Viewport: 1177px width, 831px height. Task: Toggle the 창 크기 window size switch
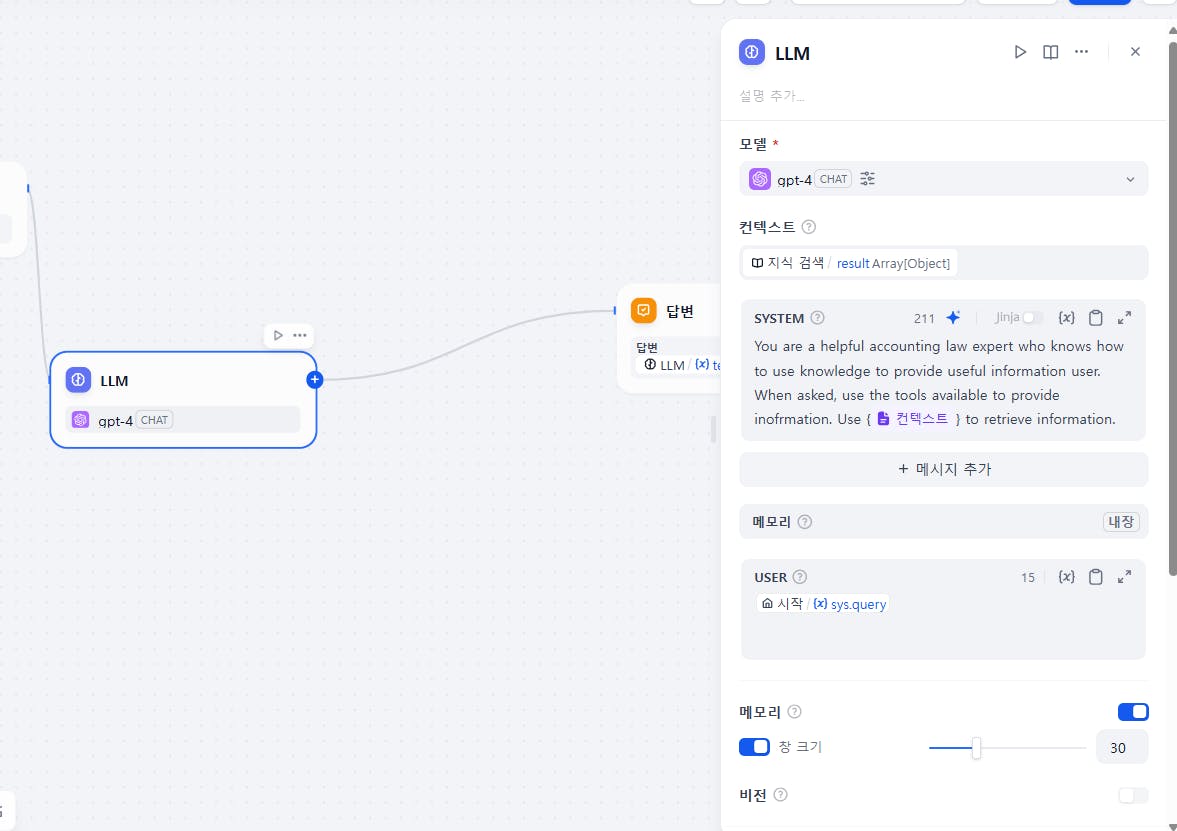coord(754,747)
